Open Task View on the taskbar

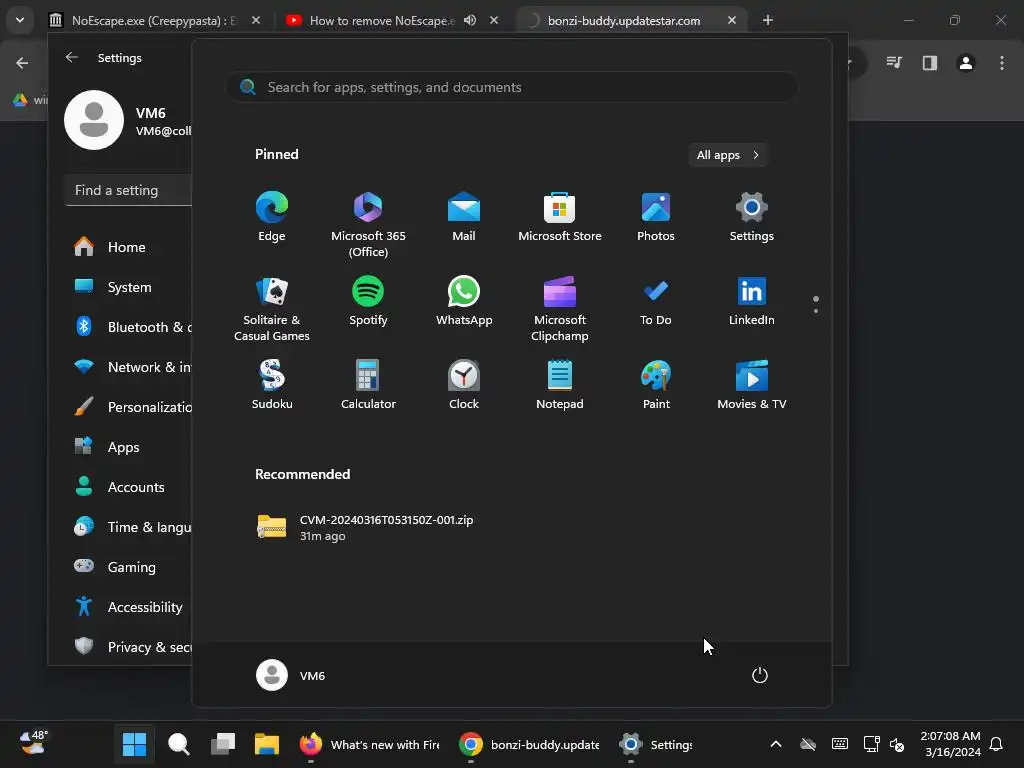222,744
